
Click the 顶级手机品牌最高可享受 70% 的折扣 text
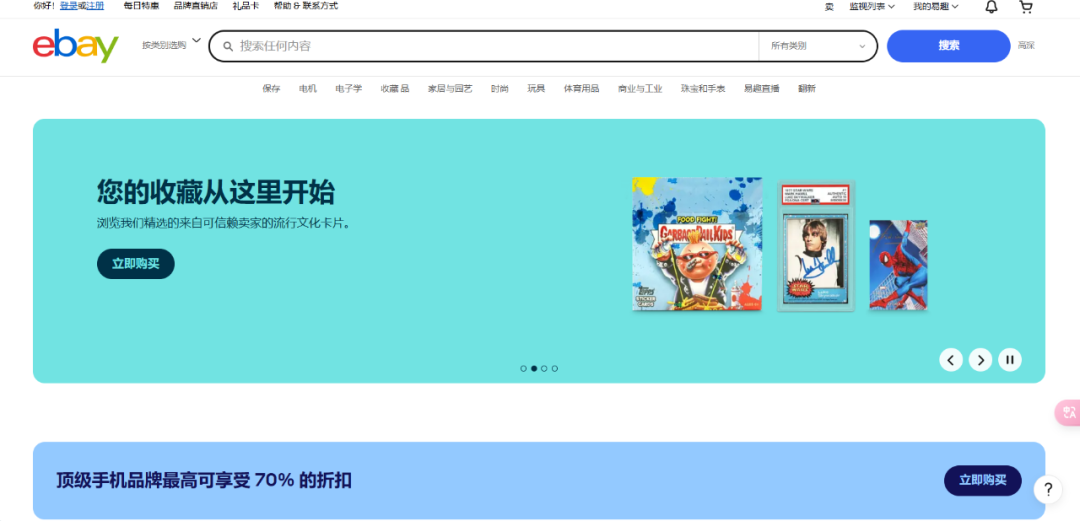point(204,480)
